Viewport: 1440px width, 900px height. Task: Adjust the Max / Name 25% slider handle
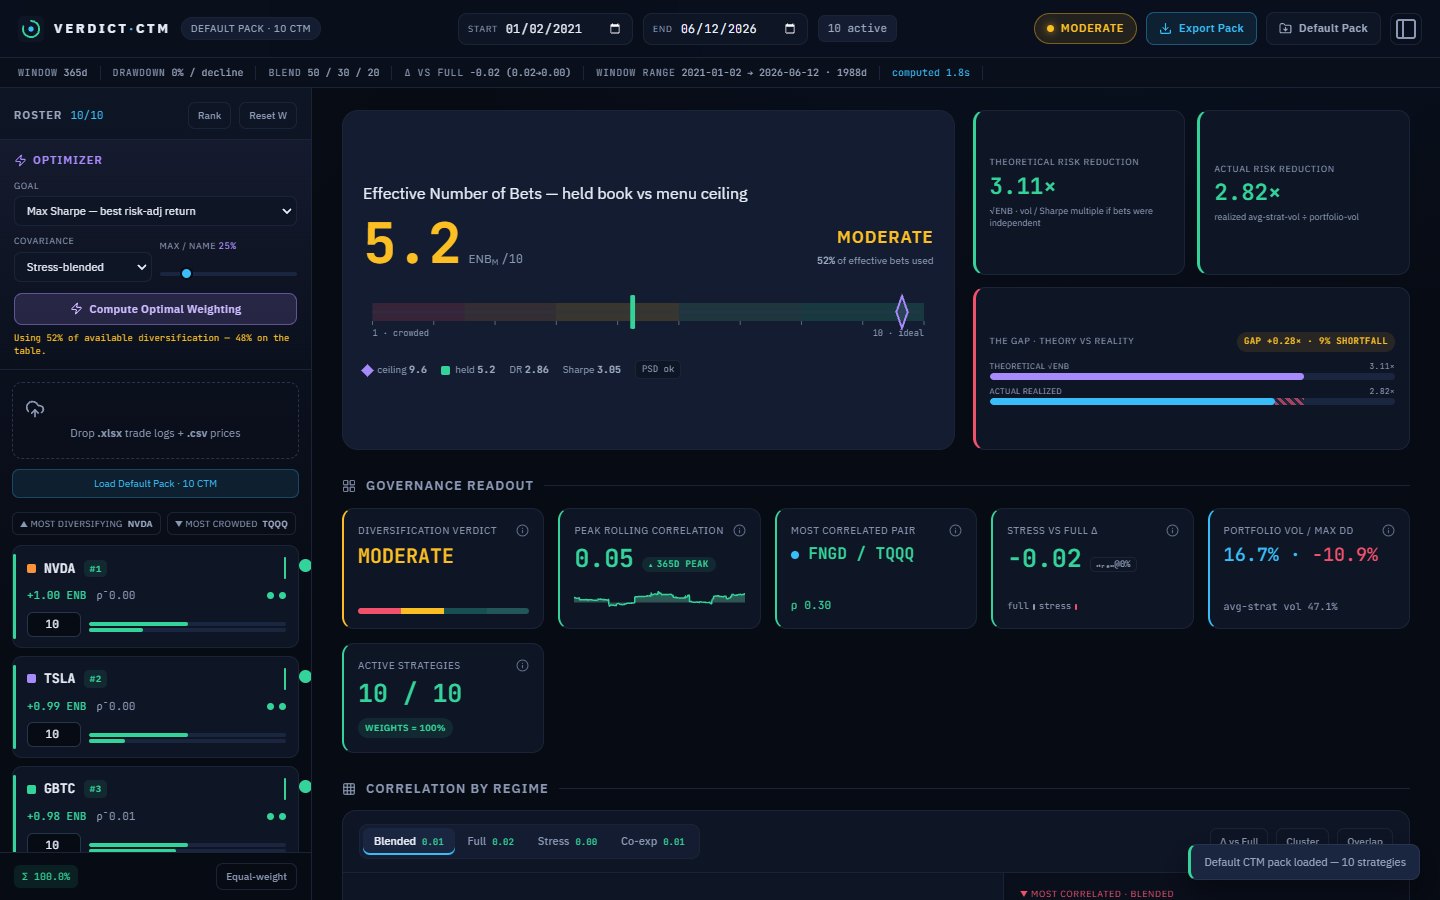[186, 273]
